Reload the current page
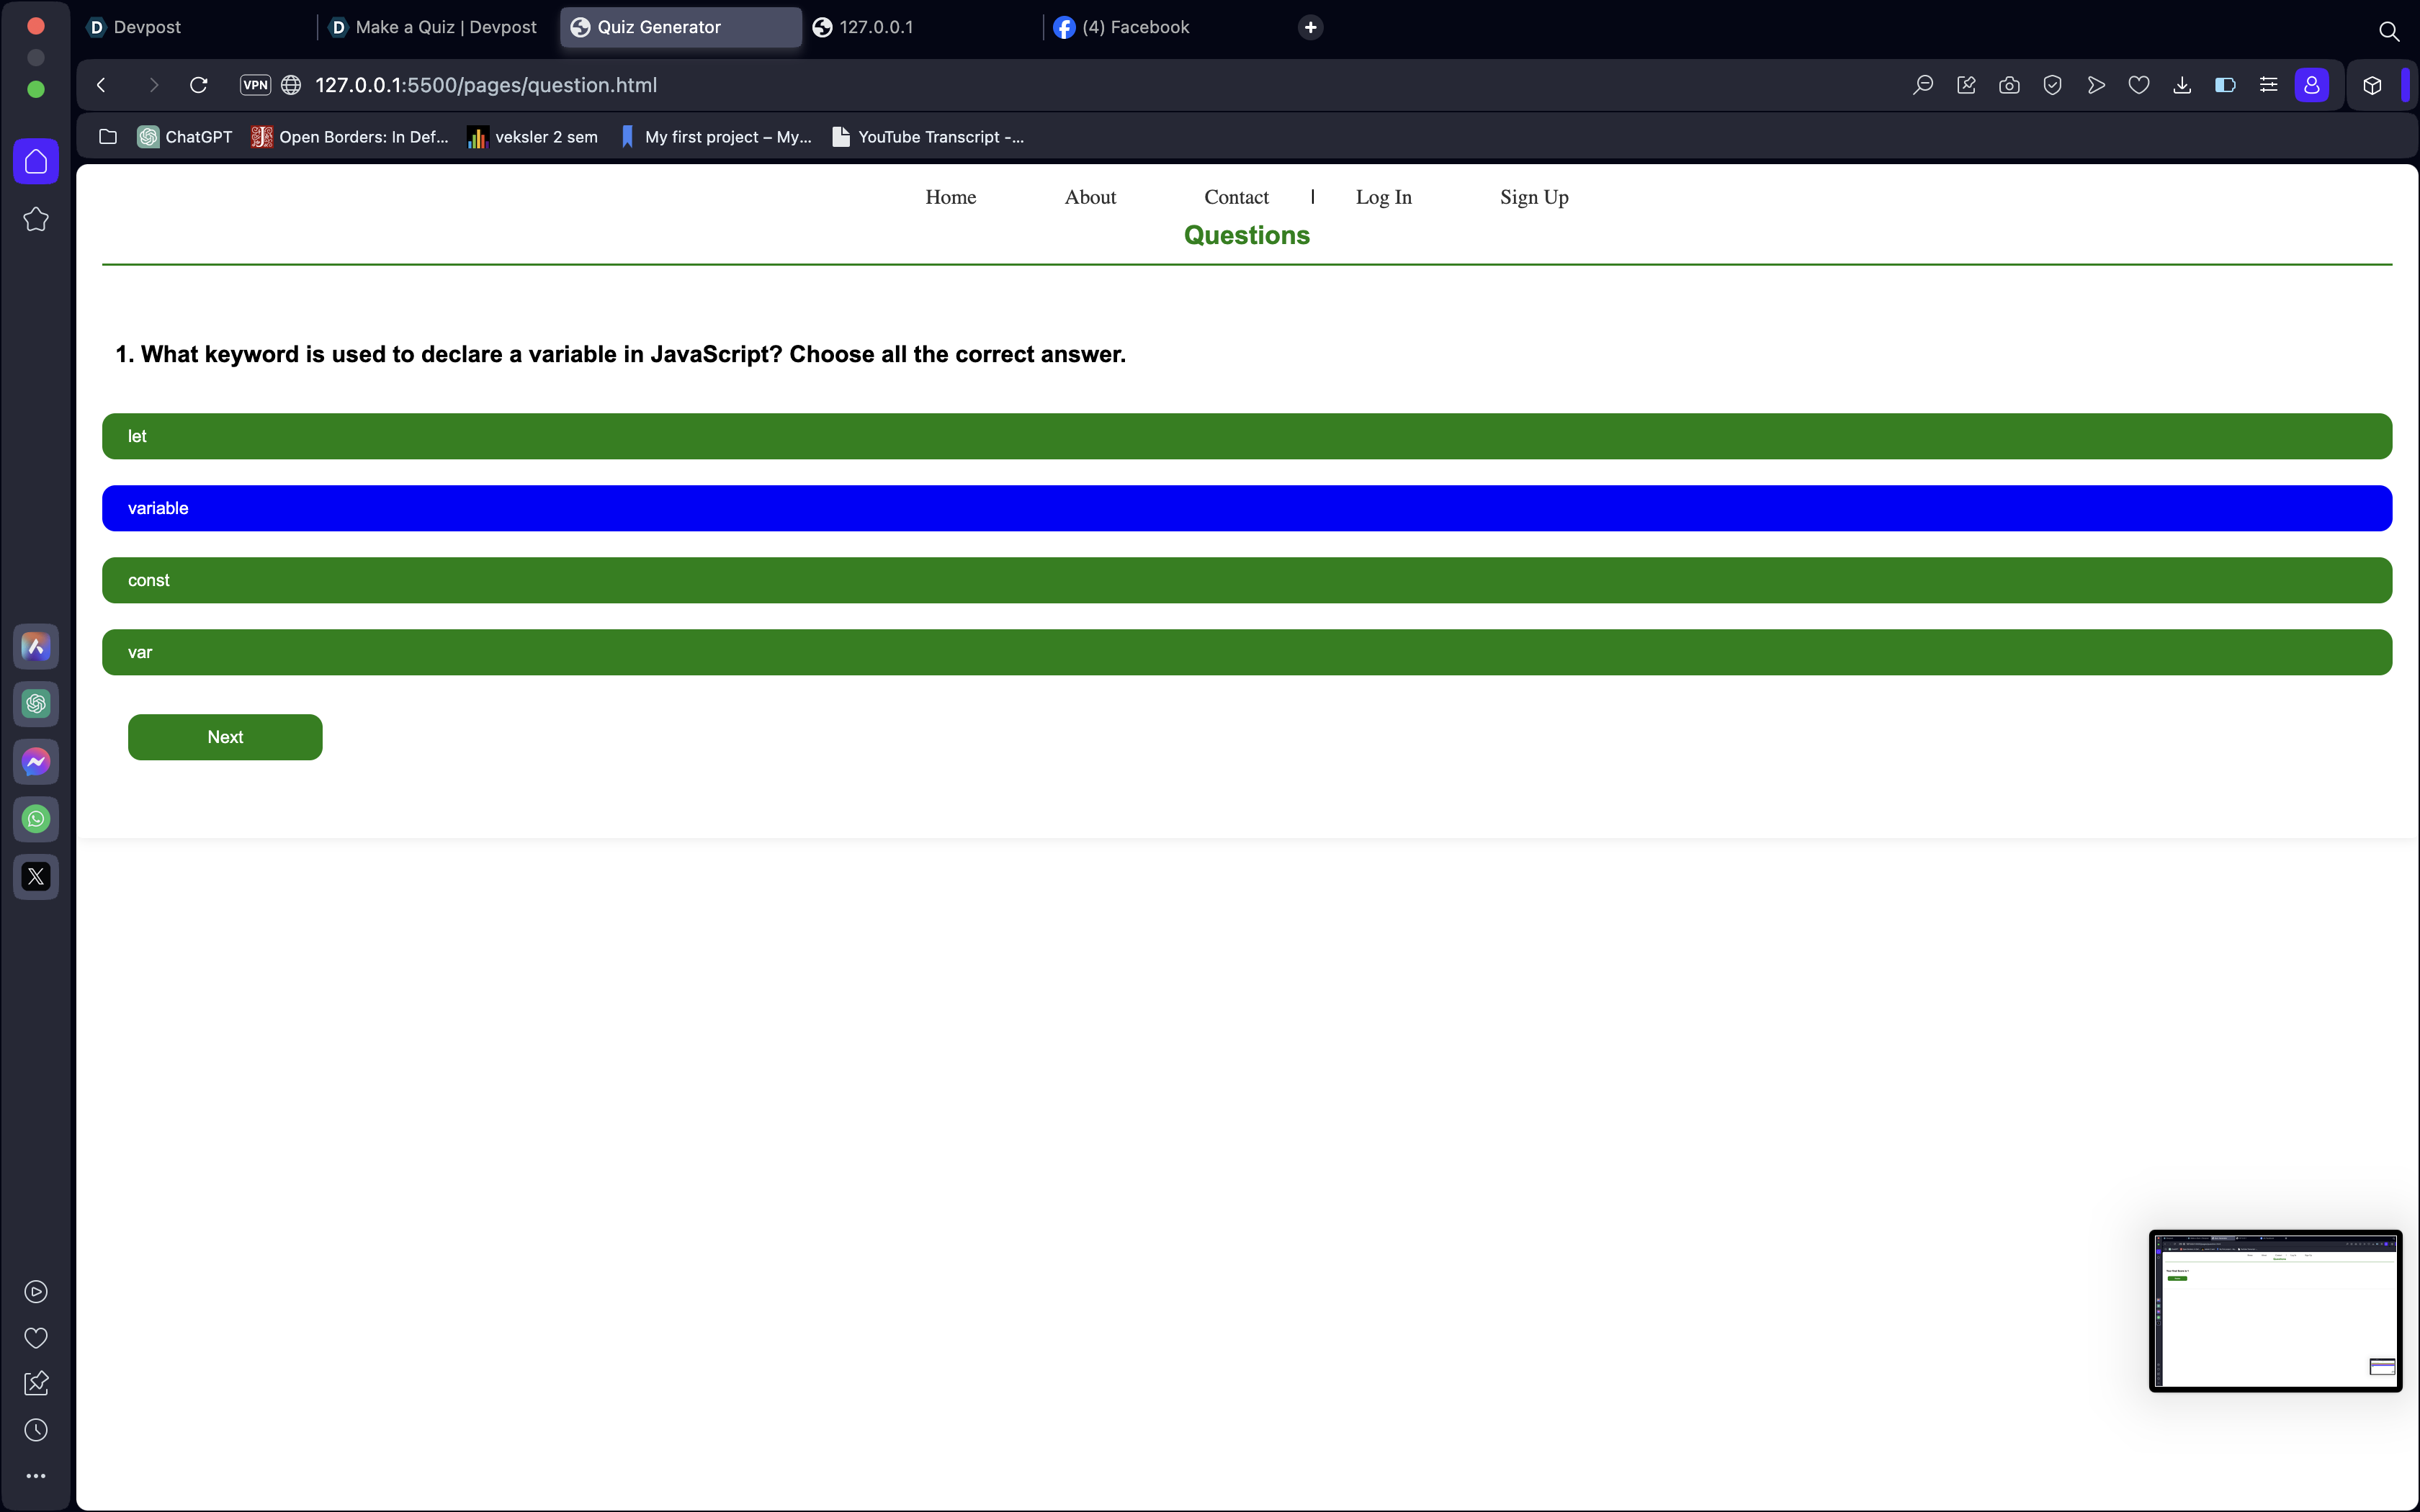This screenshot has height=1512, width=2420. tap(198, 85)
